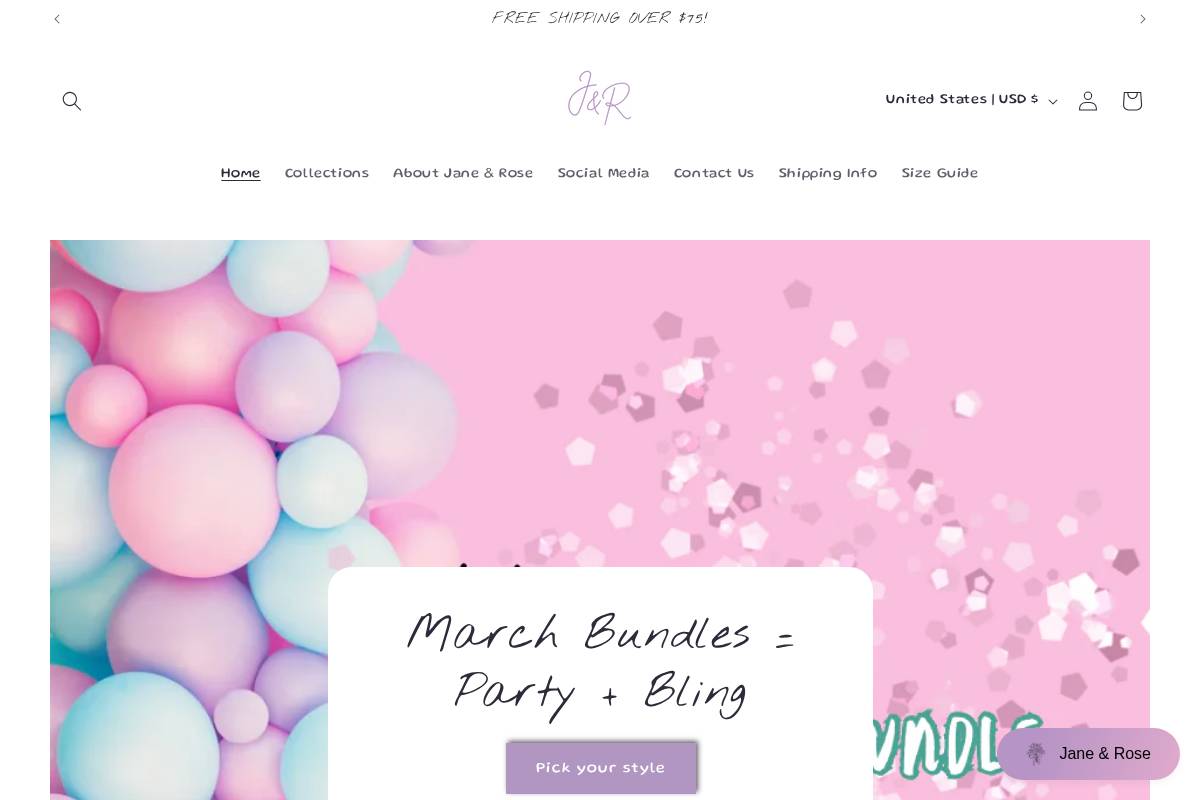View the Shipping Info page
Screen dimensions: 1200x800
coord(828,174)
